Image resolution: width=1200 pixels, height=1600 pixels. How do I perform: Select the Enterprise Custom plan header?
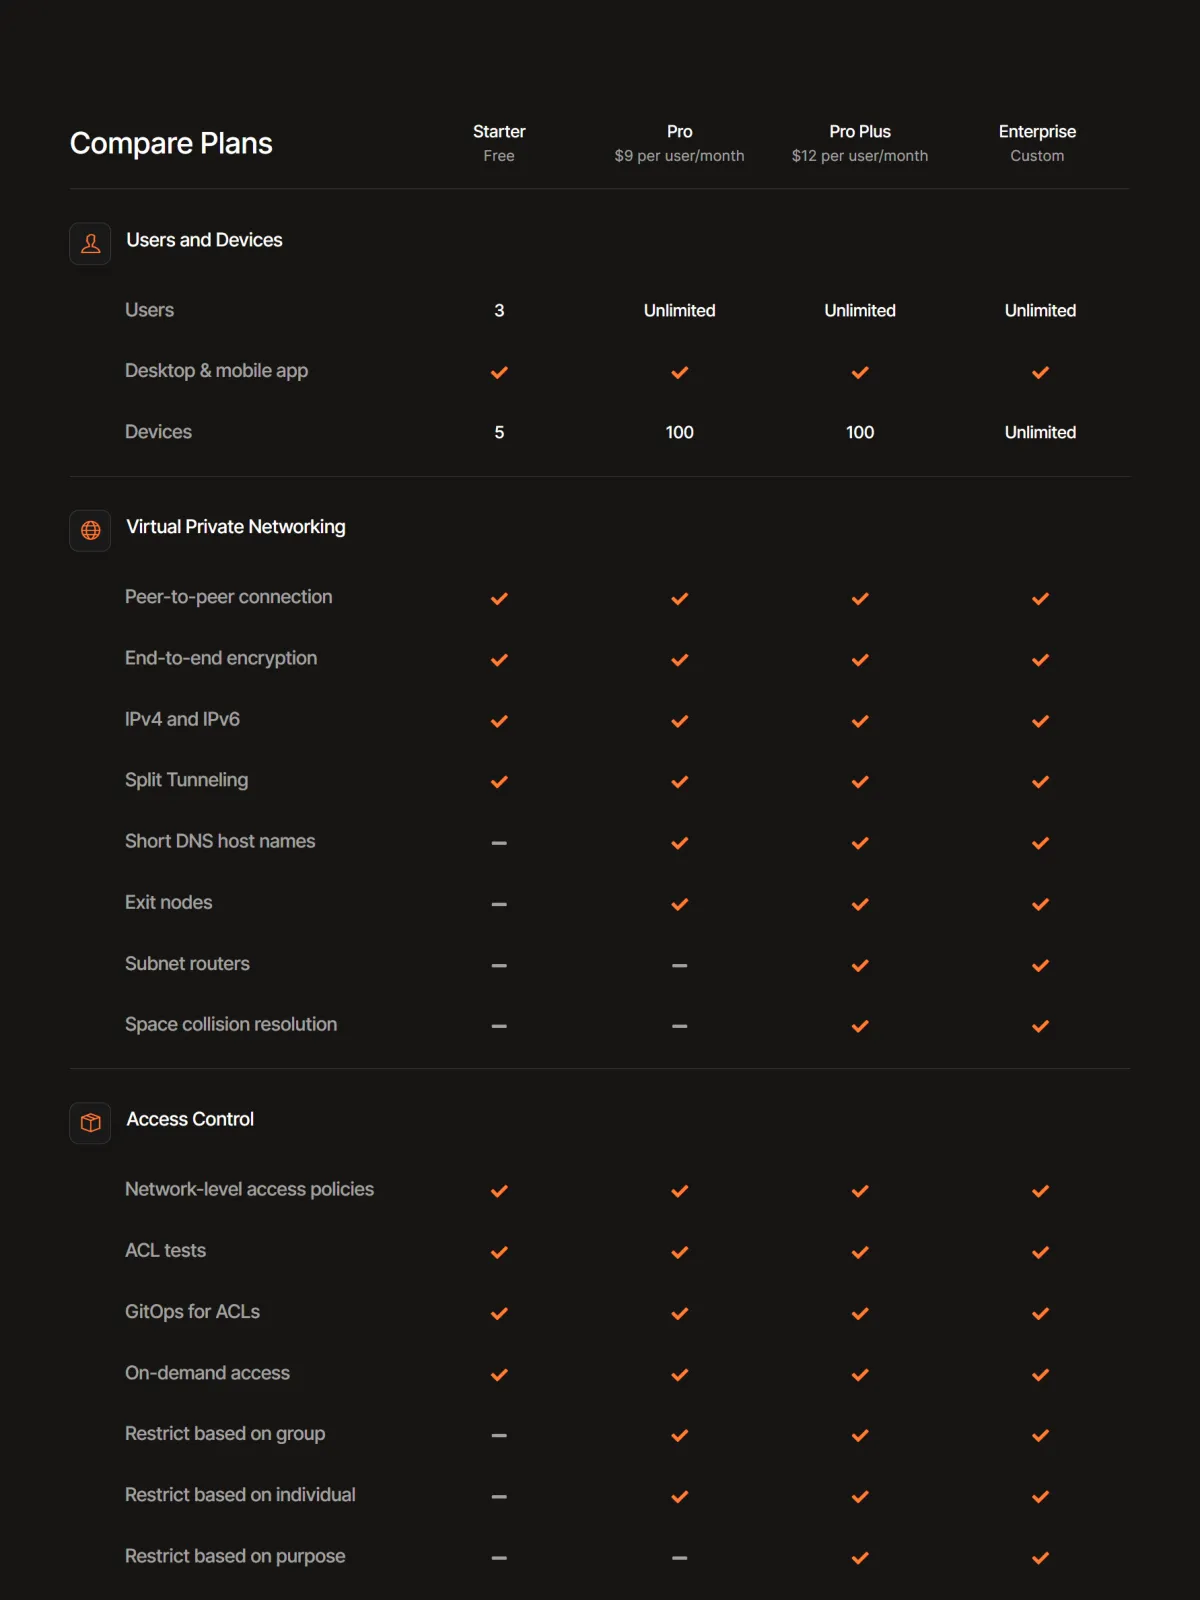click(x=1037, y=143)
